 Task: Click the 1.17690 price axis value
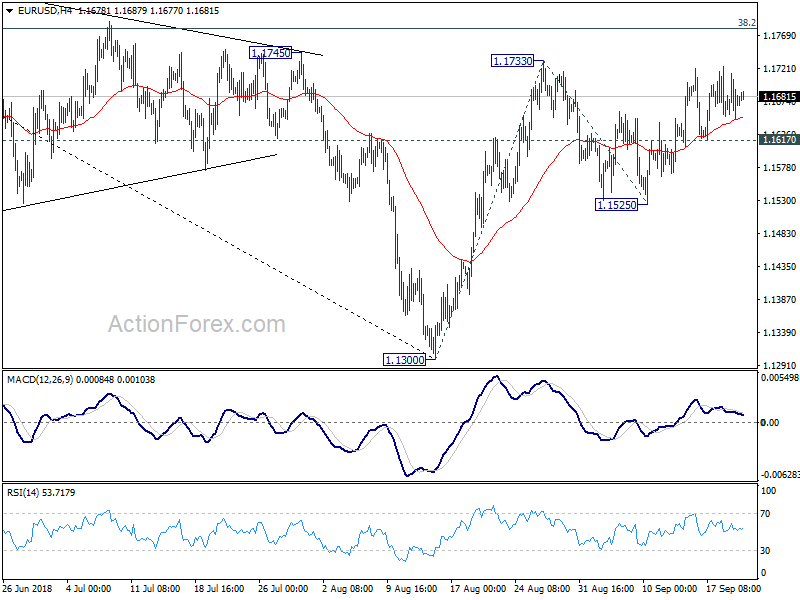pos(779,35)
